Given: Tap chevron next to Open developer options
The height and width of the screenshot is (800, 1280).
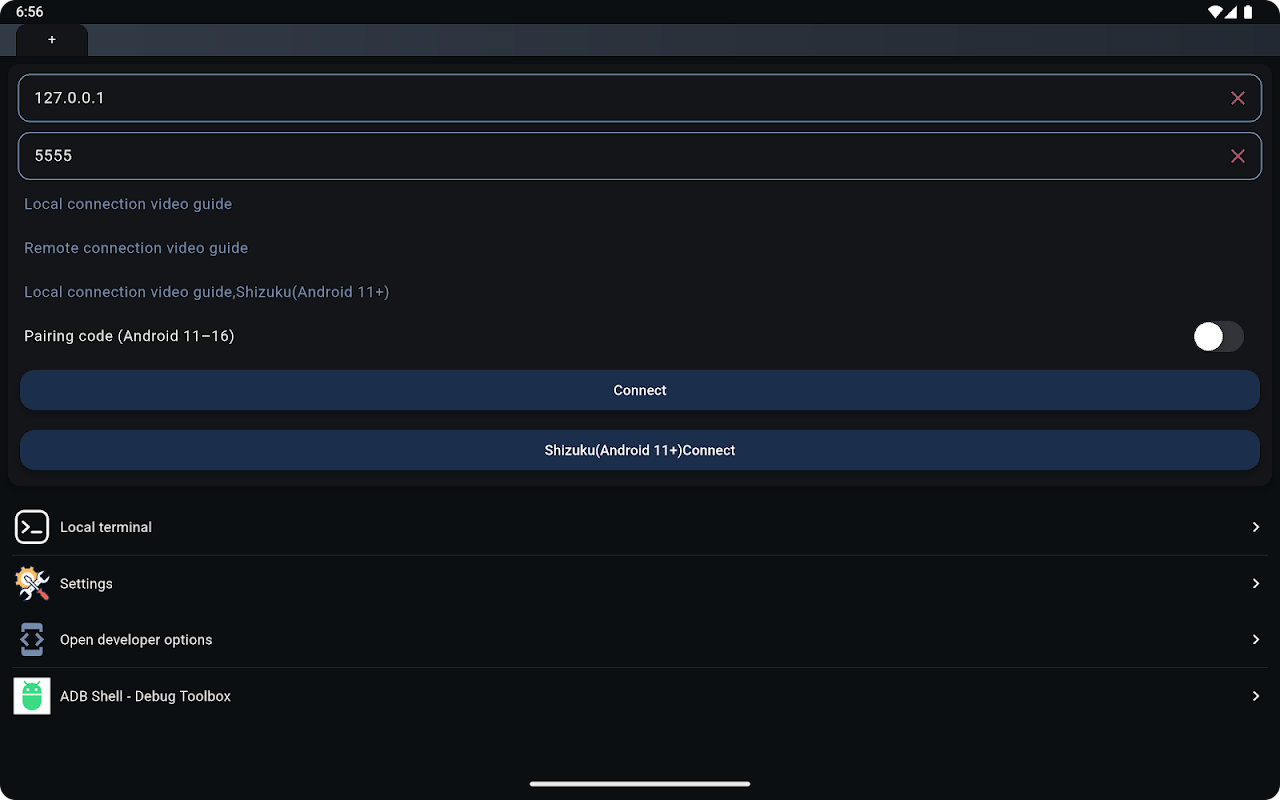Looking at the screenshot, I should (x=1256, y=639).
